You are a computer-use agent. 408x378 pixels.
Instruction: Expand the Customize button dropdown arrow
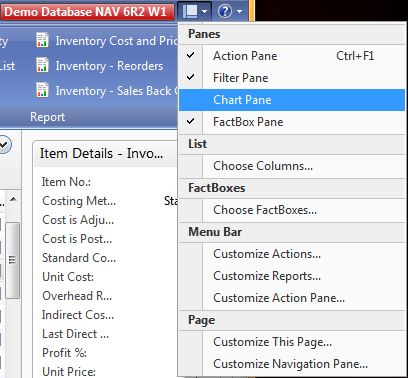205,12
